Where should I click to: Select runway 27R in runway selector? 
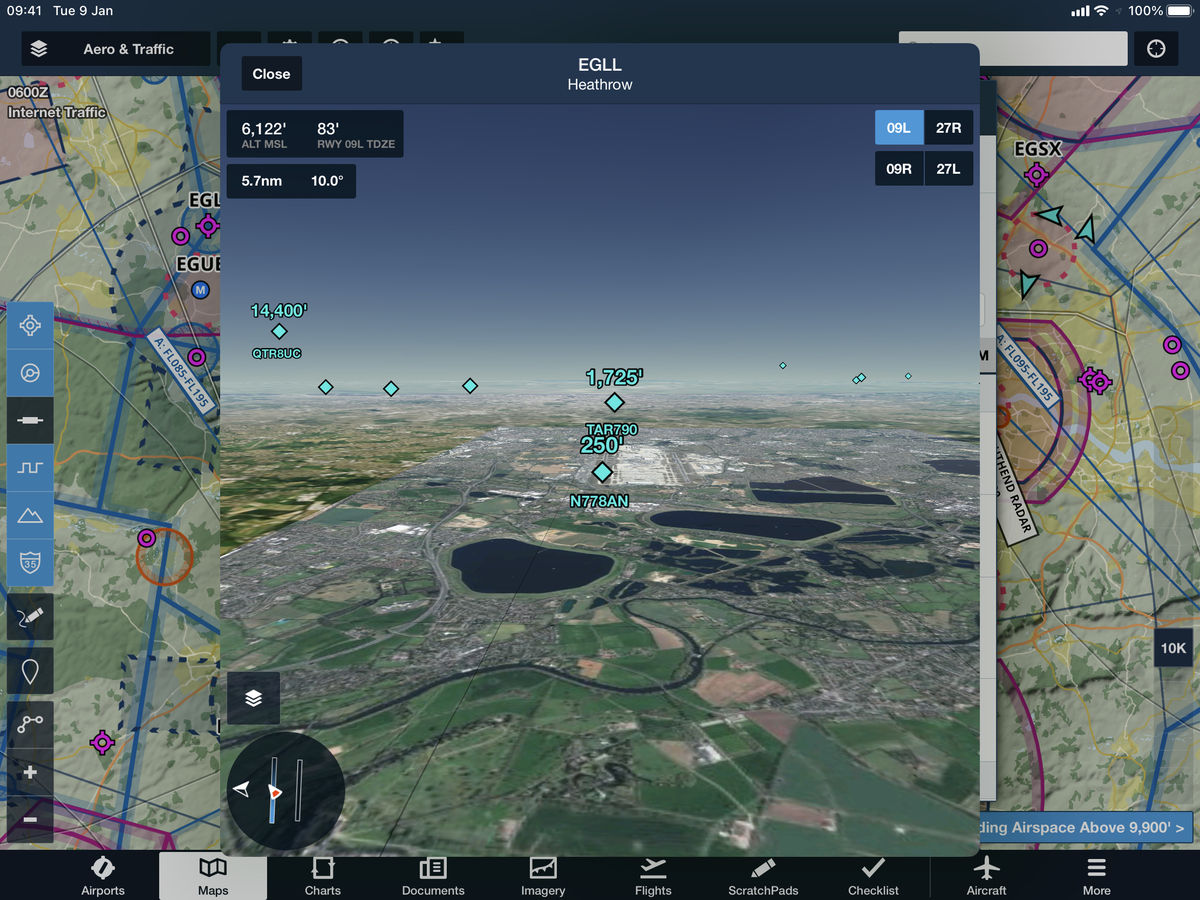point(948,128)
